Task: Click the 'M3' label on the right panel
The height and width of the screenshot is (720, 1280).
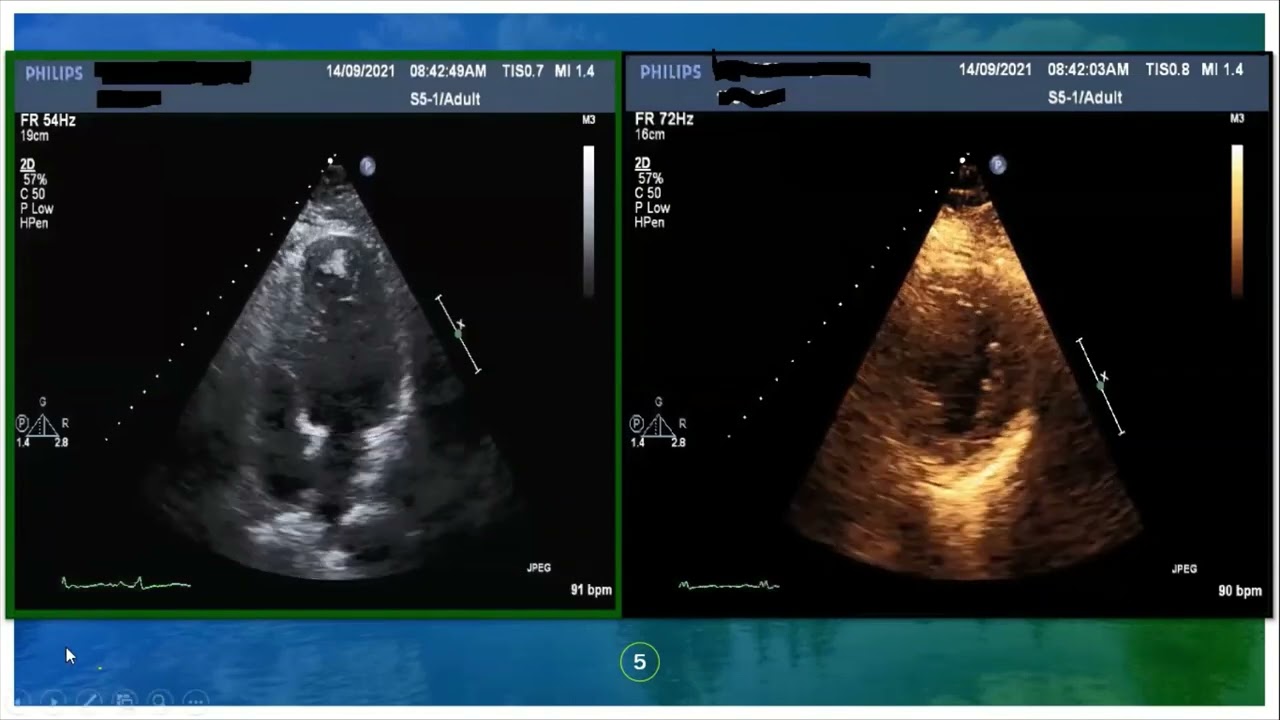Action: (1237, 118)
